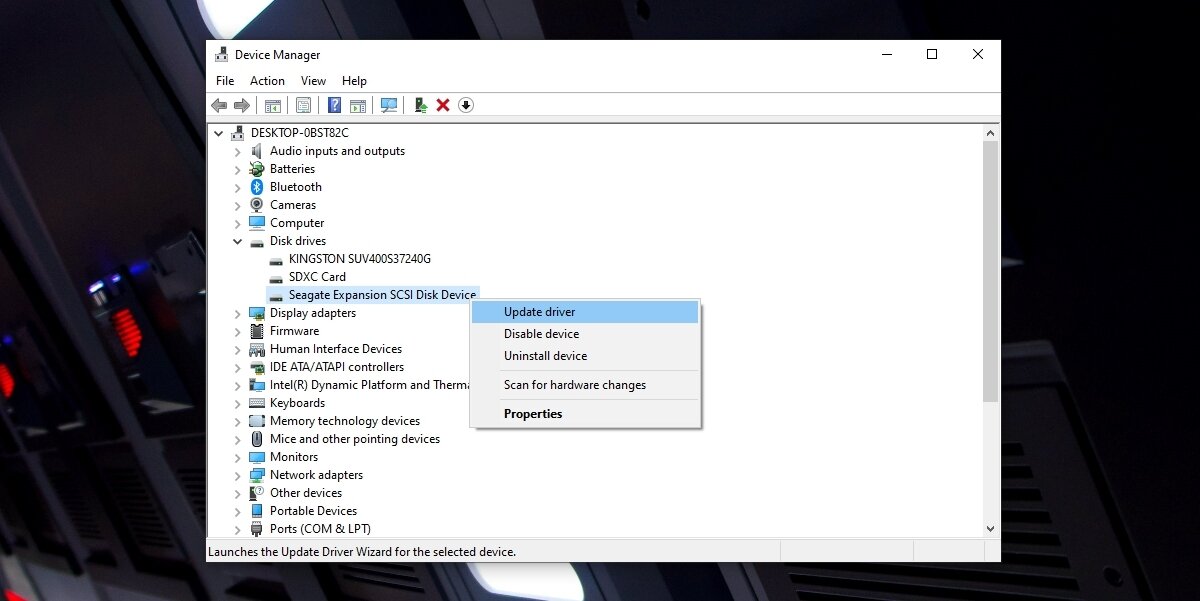This screenshot has width=1200, height=601.
Task: Select Update driver in context menu
Action: (x=539, y=312)
